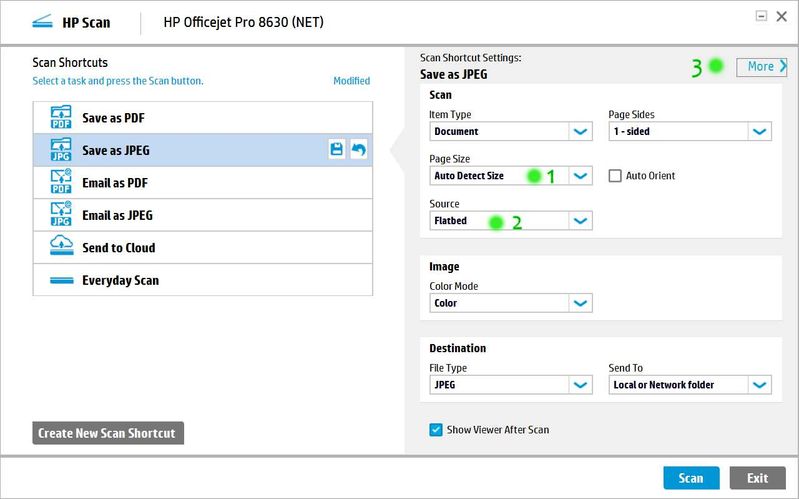Click the Destination section heading
799x499 pixels.
(x=458, y=348)
